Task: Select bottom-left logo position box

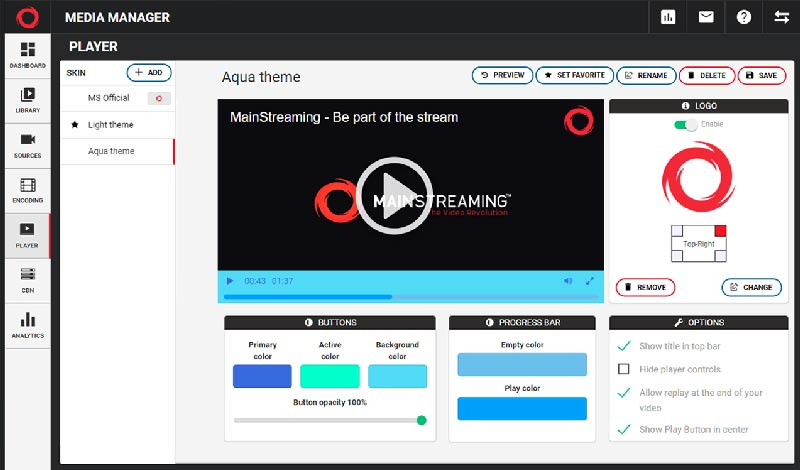Action: 677,256
